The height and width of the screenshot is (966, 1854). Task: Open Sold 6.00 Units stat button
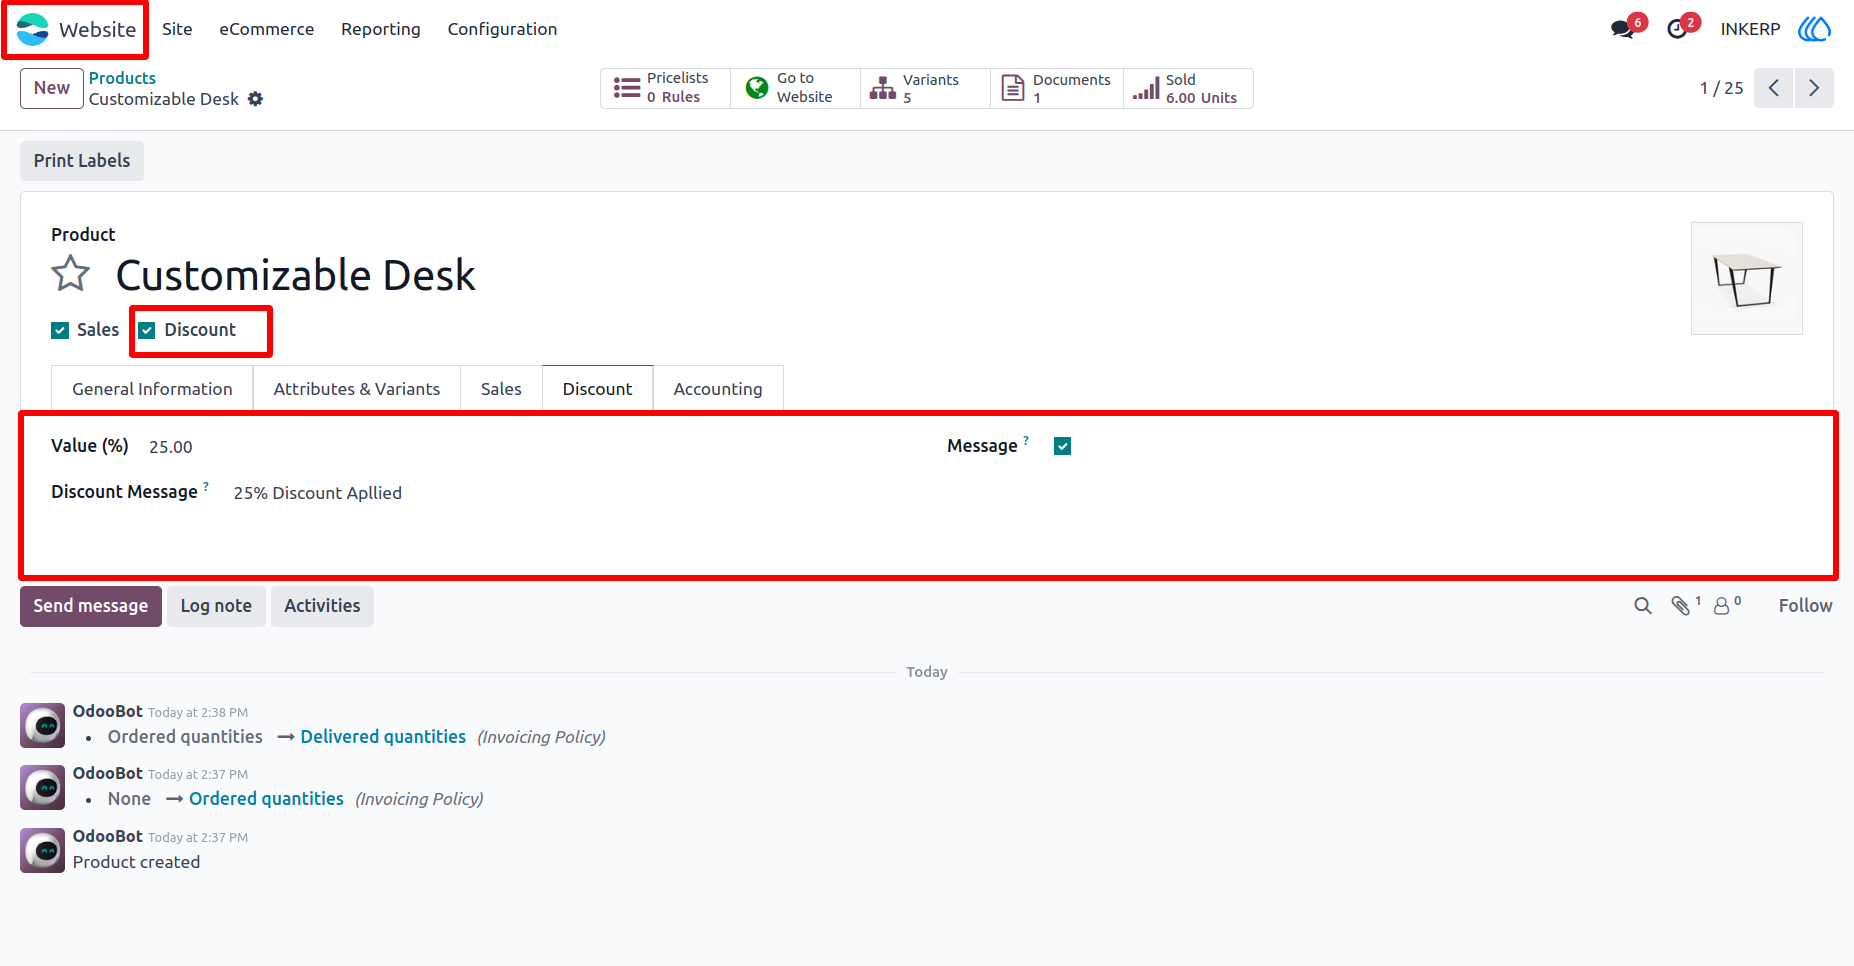tap(1188, 88)
